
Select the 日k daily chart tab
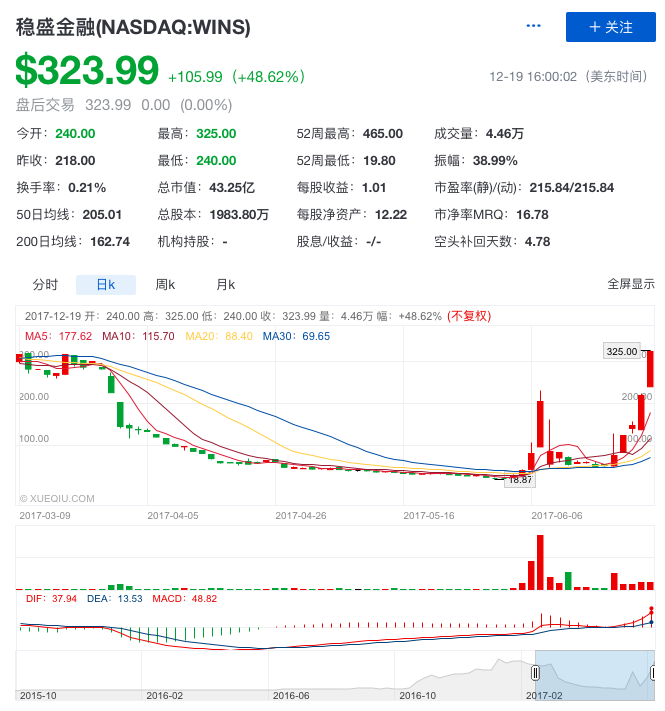(106, 285)
